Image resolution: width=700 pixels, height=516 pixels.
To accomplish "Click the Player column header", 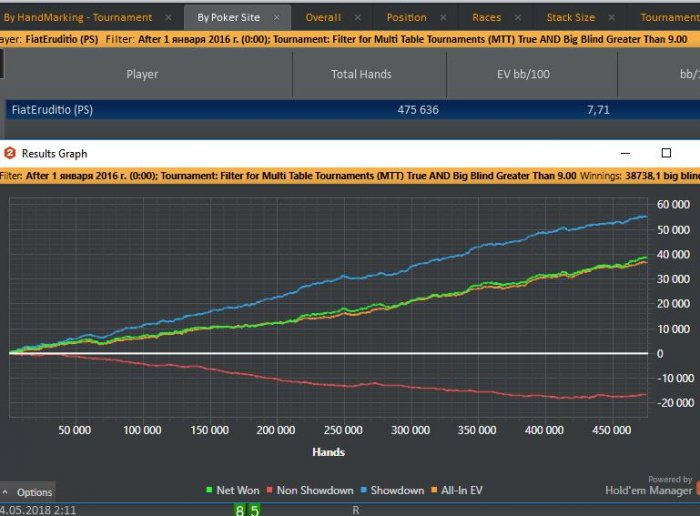I will (142, 74).
